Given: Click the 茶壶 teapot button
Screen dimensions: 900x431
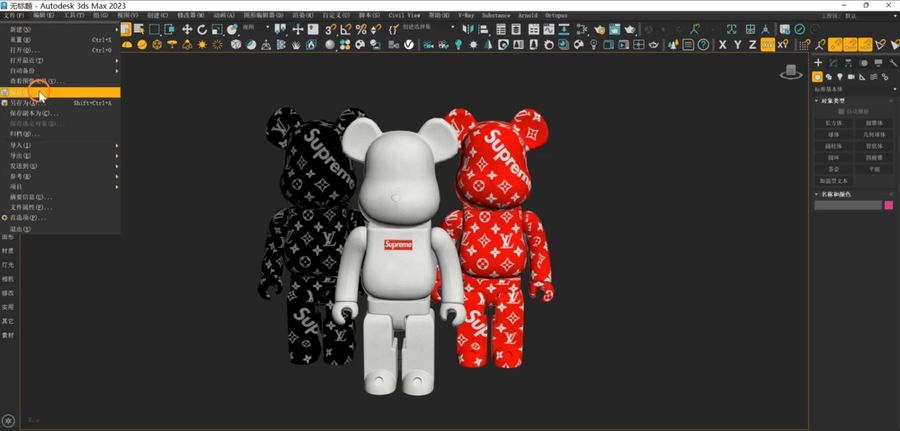Looking at the screenshot, I should click(834, 169).
